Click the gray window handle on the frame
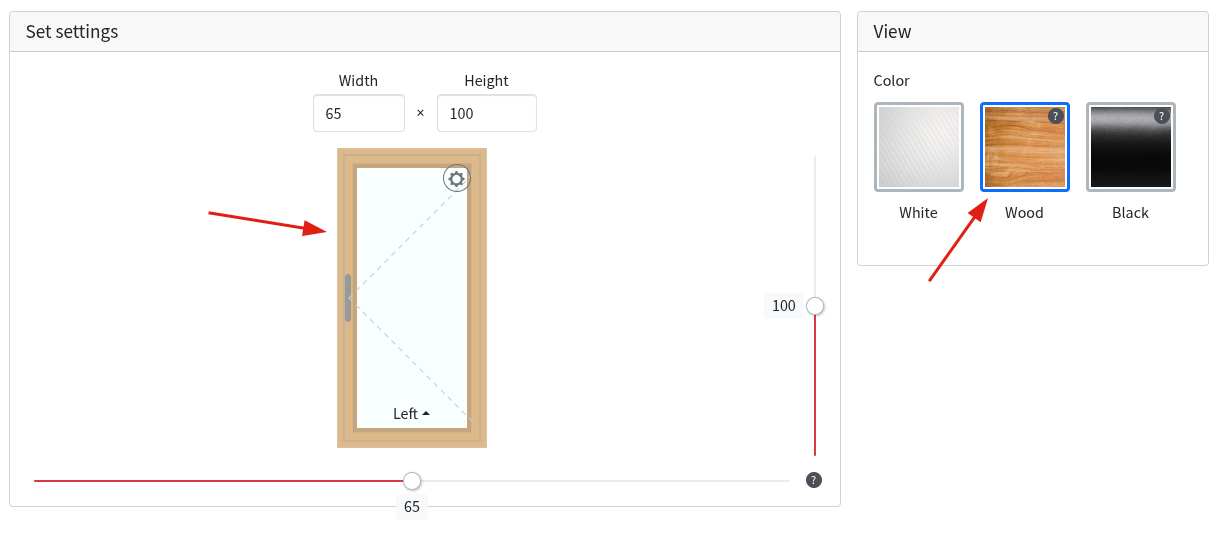This screenshot has width=1221, height=533. pos(348,298)
